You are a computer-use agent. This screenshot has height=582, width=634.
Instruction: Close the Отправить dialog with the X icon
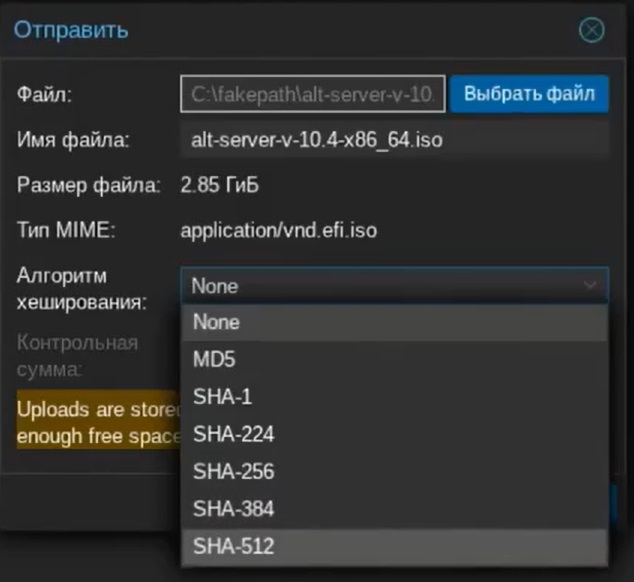tap(592, 30)
